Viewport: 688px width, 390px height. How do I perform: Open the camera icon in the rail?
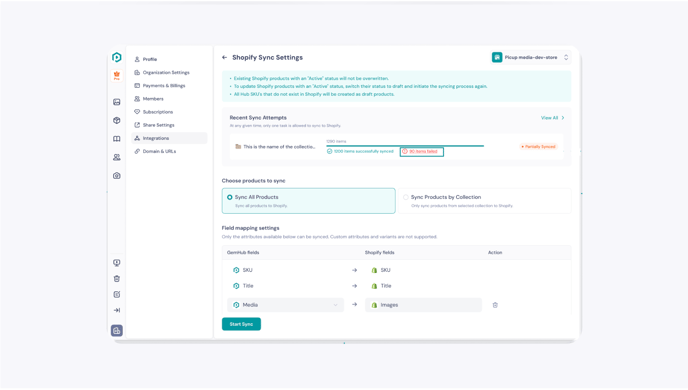coord(117,175)
